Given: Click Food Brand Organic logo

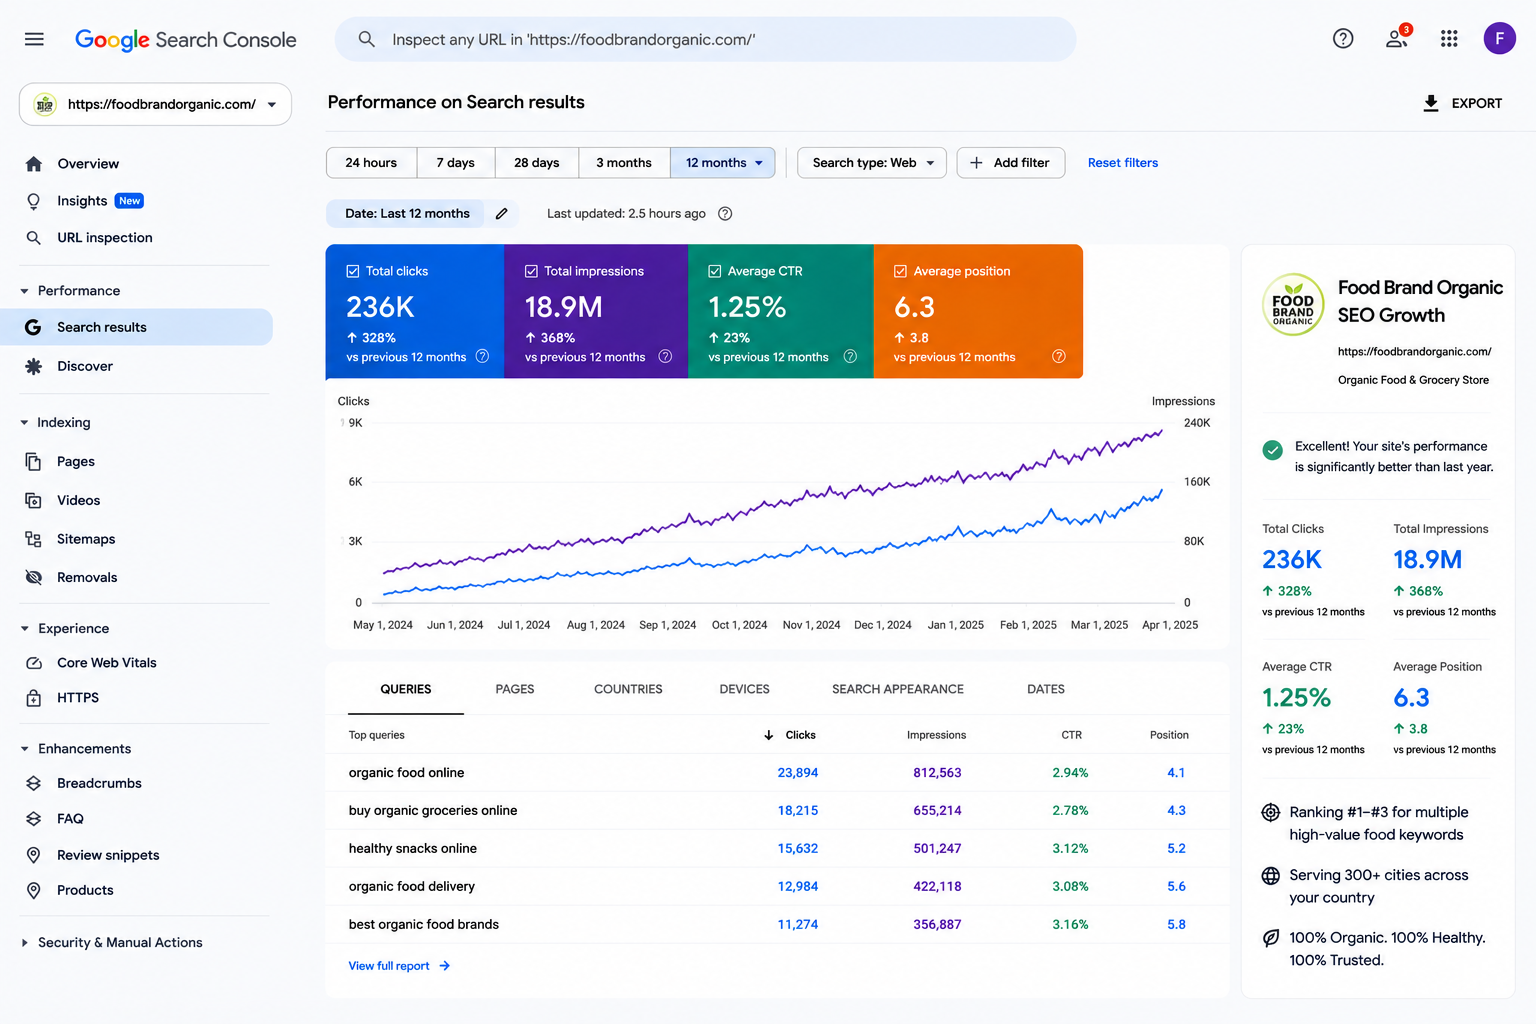Looking at the screenshot, I should coord(1293,305).
